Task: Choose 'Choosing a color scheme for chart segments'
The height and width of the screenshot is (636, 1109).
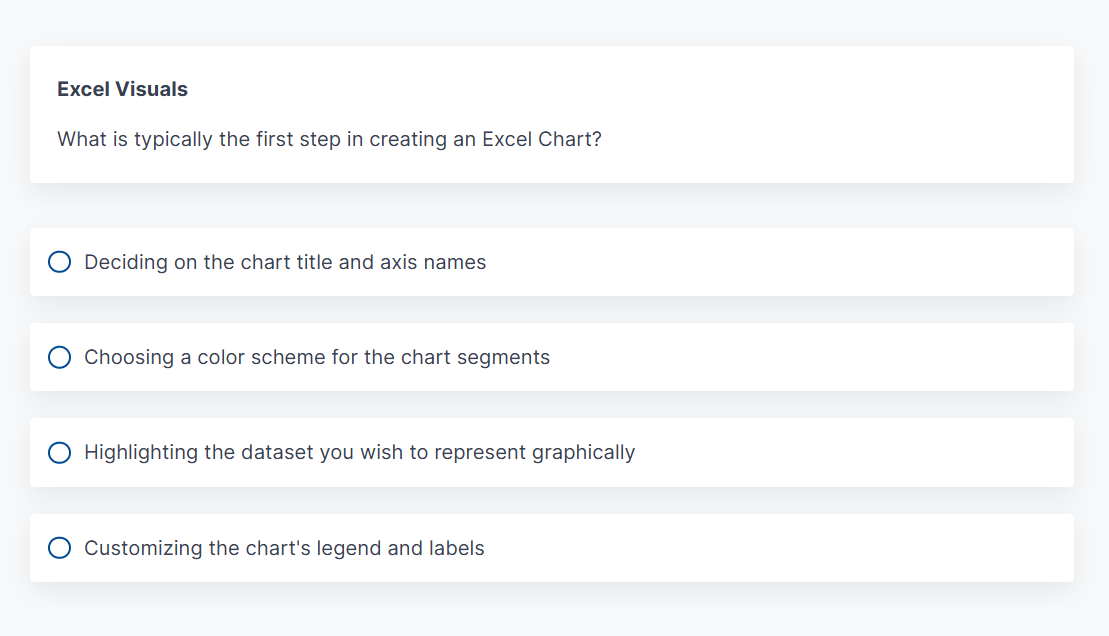Action: tap(317, 357)
